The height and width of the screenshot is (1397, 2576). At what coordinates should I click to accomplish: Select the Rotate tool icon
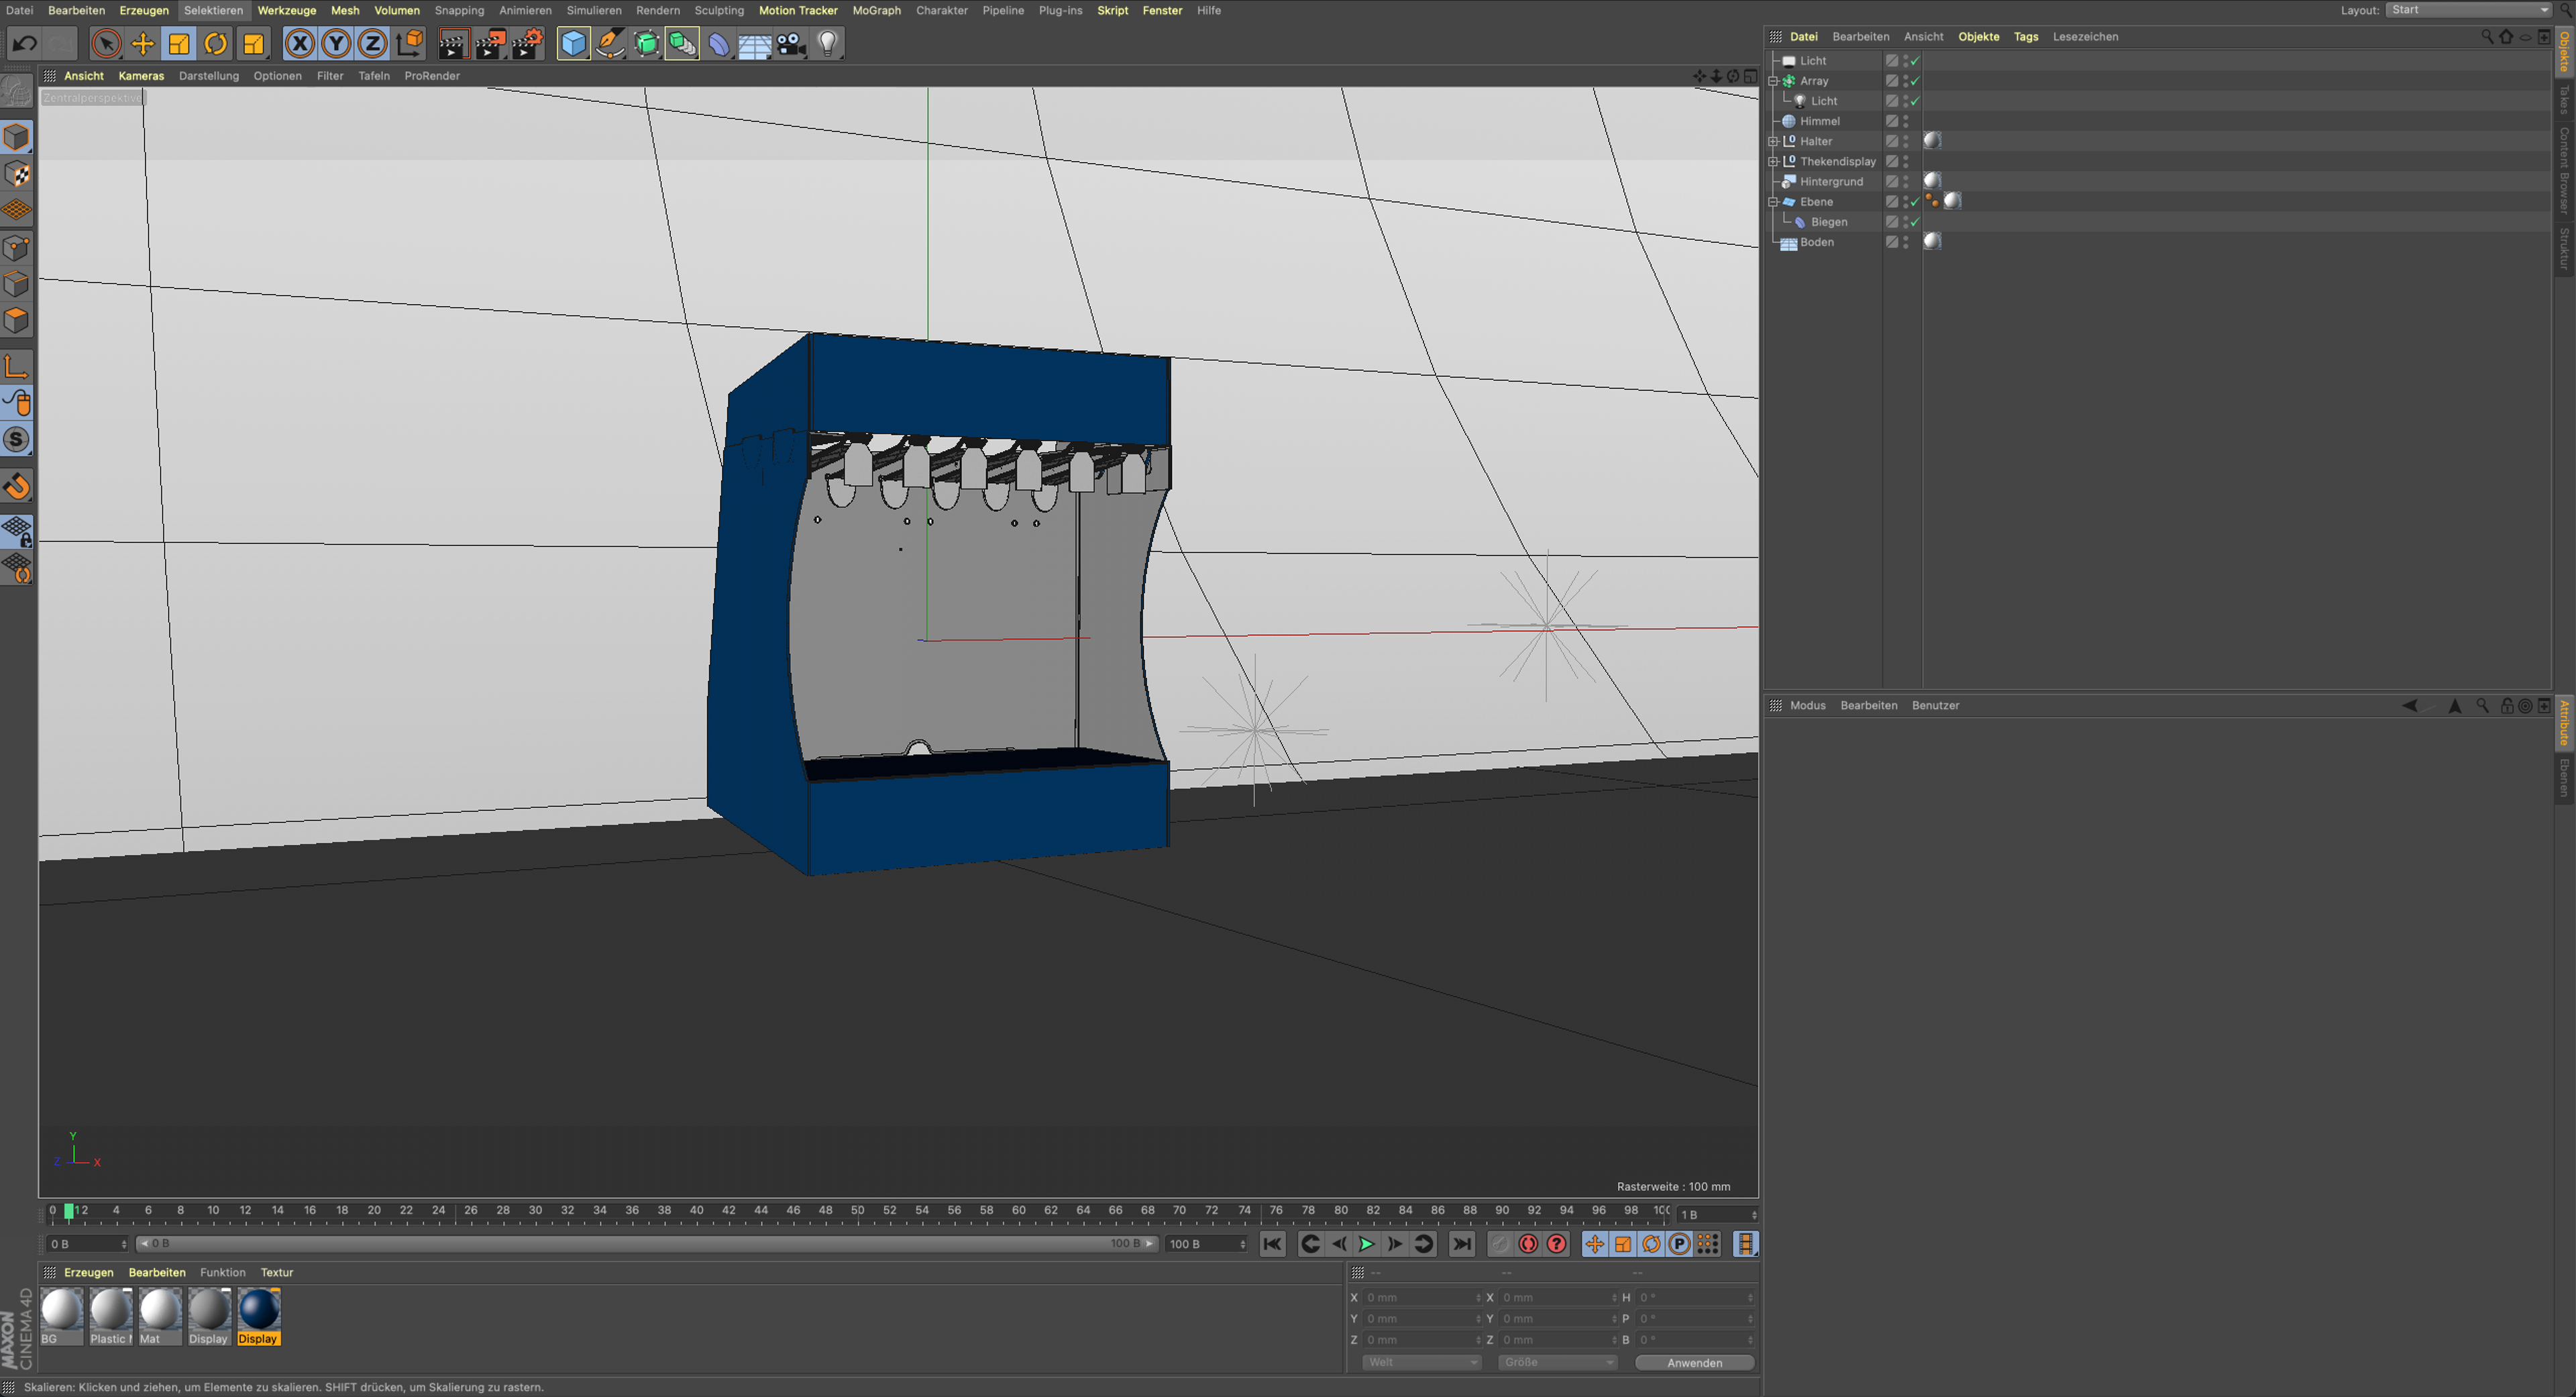coord(215,44)
